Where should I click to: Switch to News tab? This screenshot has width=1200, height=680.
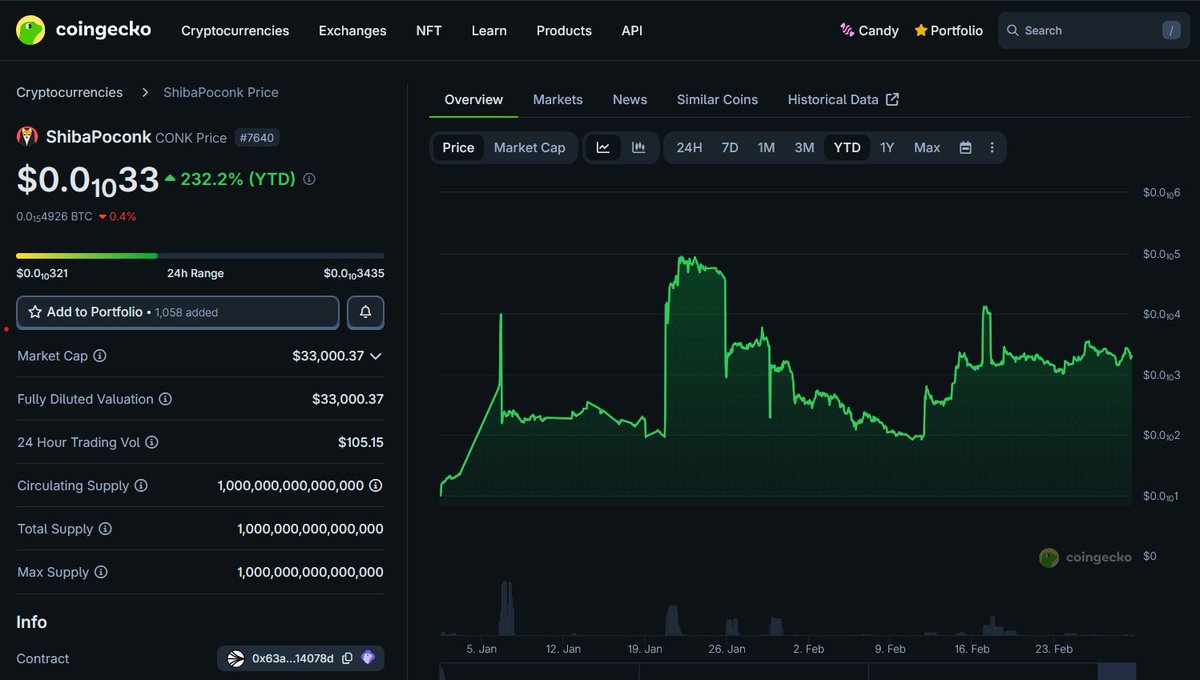click(x=630, y=100)
